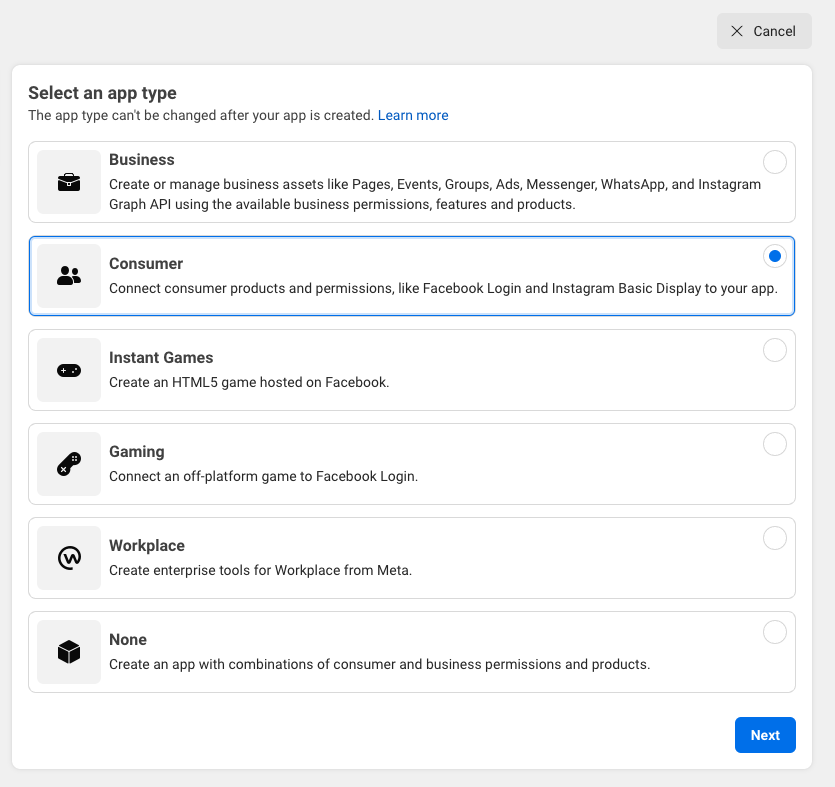
Task: Click the Business title text
Action: 142,160
